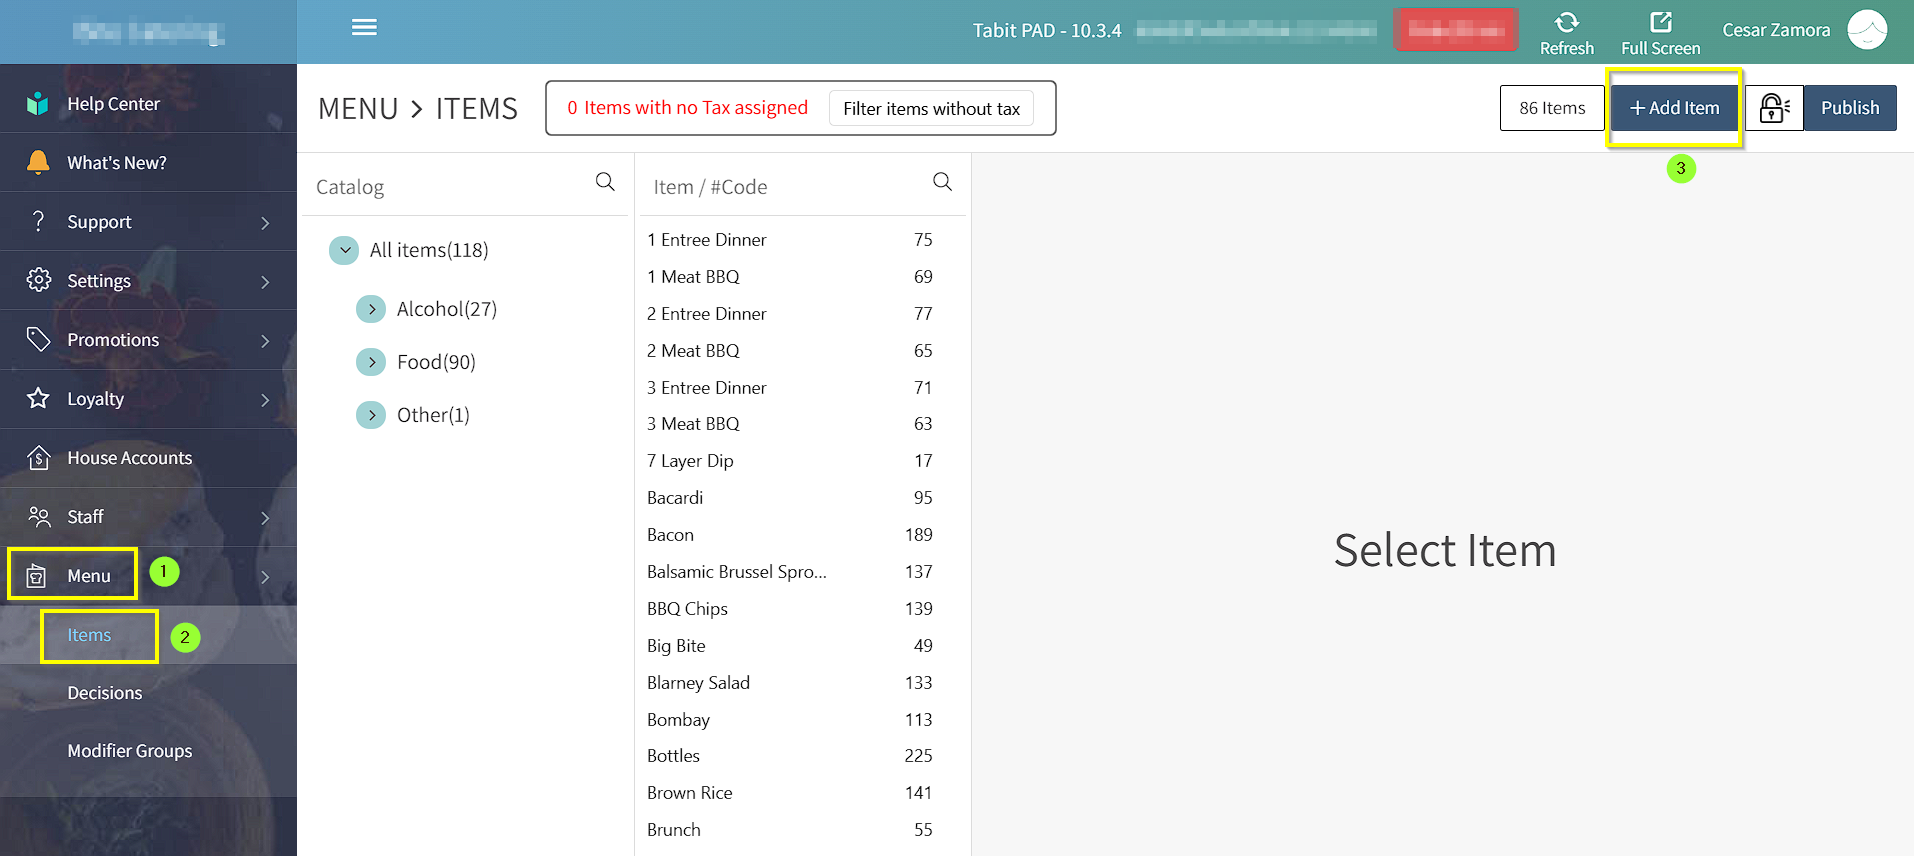This screenshot has height=856, width=1914.
Task: Collapse the All items catalog tree
Action: tap(344, 250)
